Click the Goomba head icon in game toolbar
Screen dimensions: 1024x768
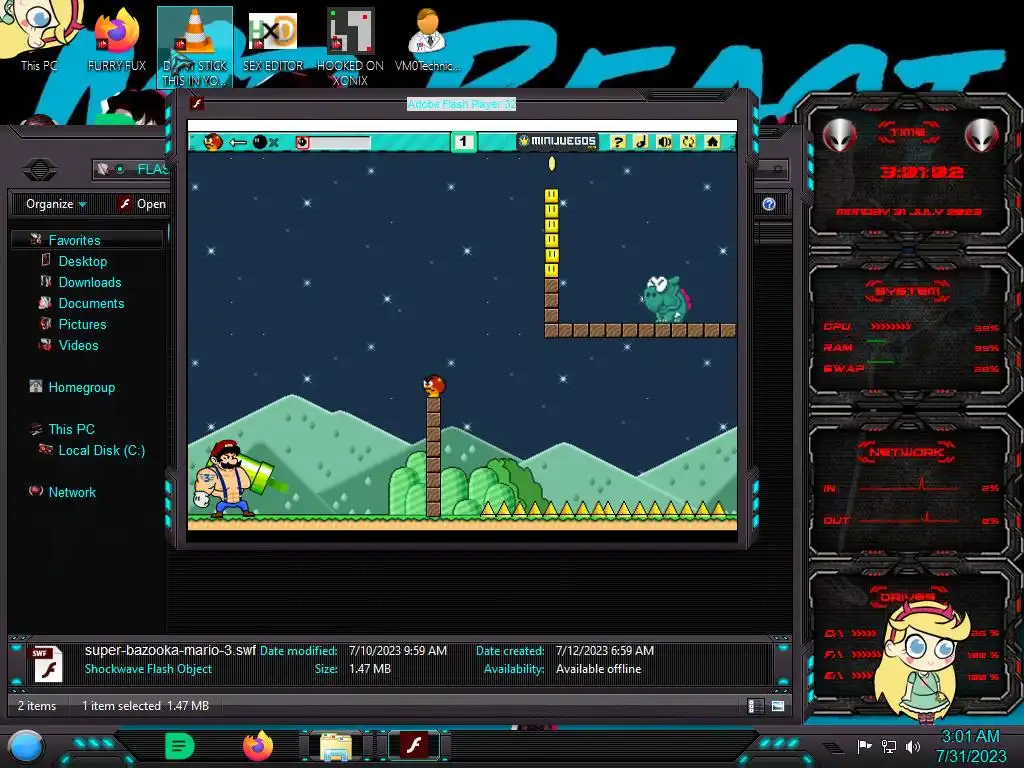(x=213, y=142)
